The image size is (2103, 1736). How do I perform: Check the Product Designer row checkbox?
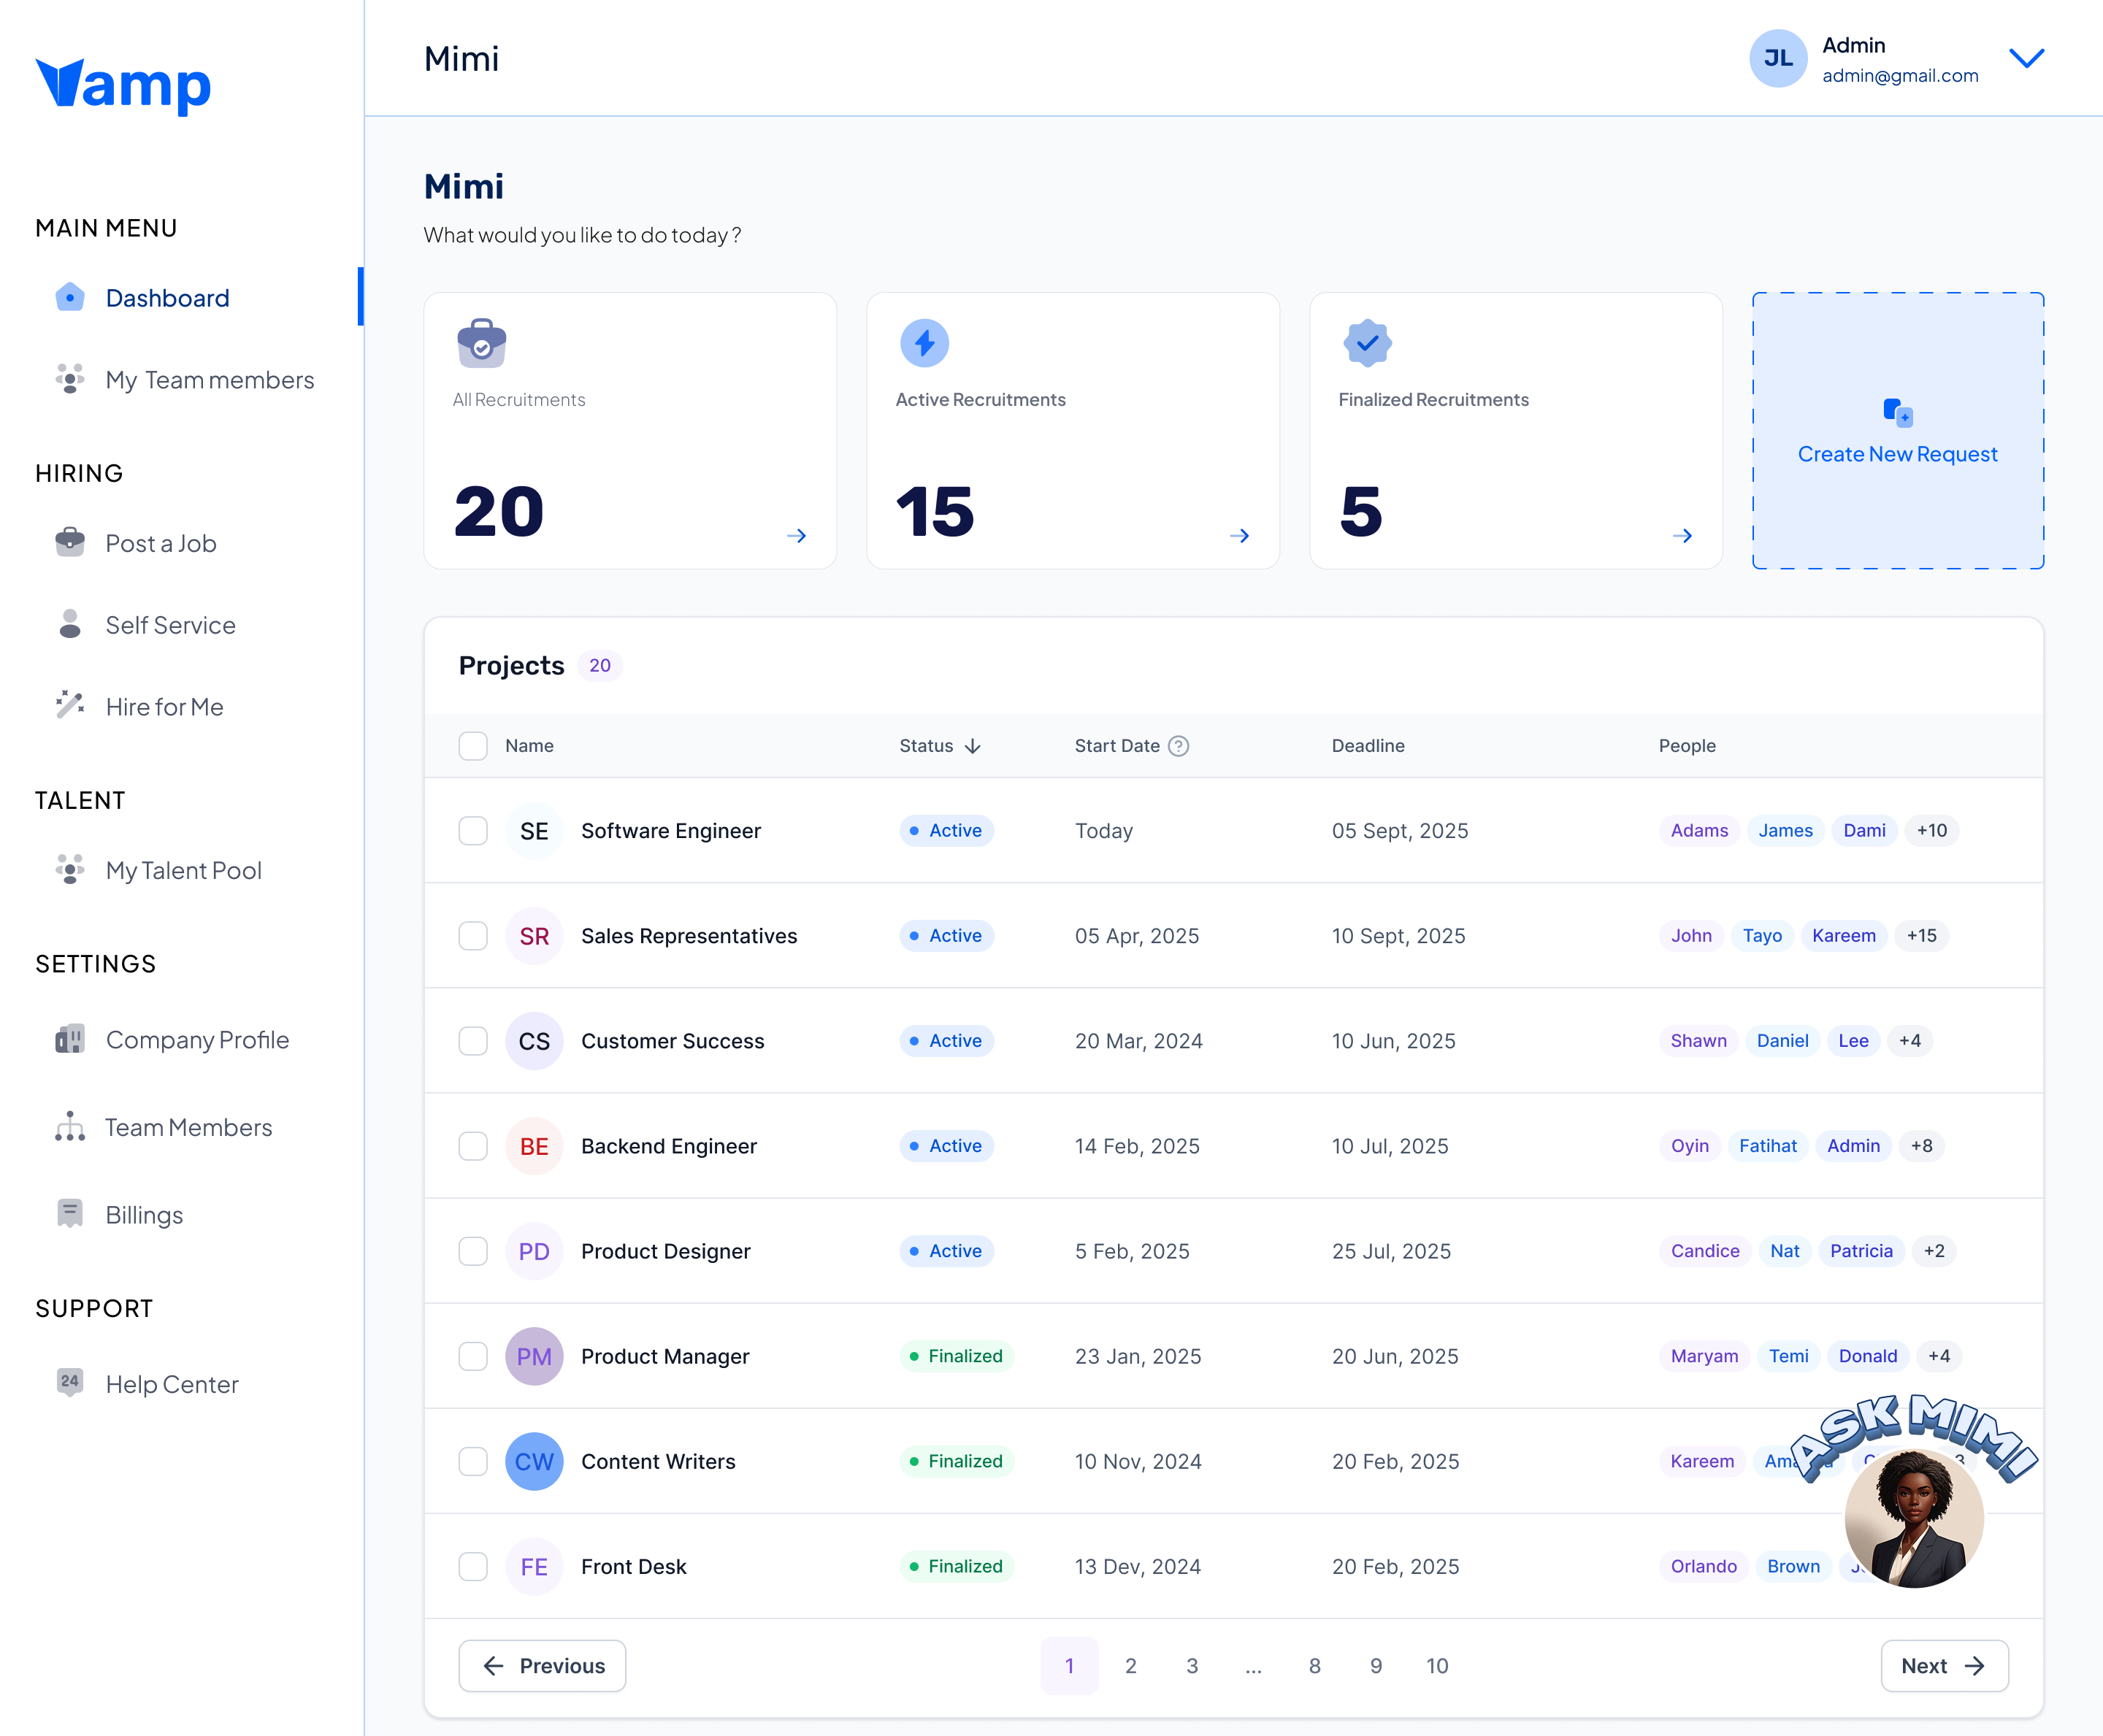(473, 1251)
